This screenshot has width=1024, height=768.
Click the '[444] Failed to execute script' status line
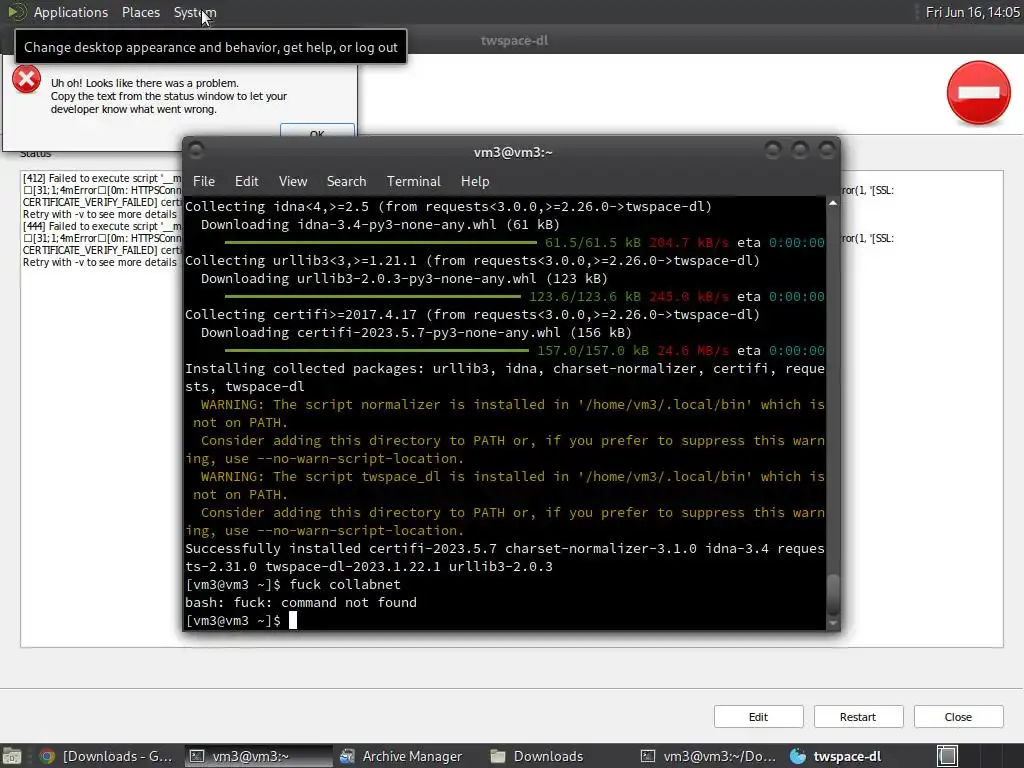pyautogui.click(x=102, y=226)
